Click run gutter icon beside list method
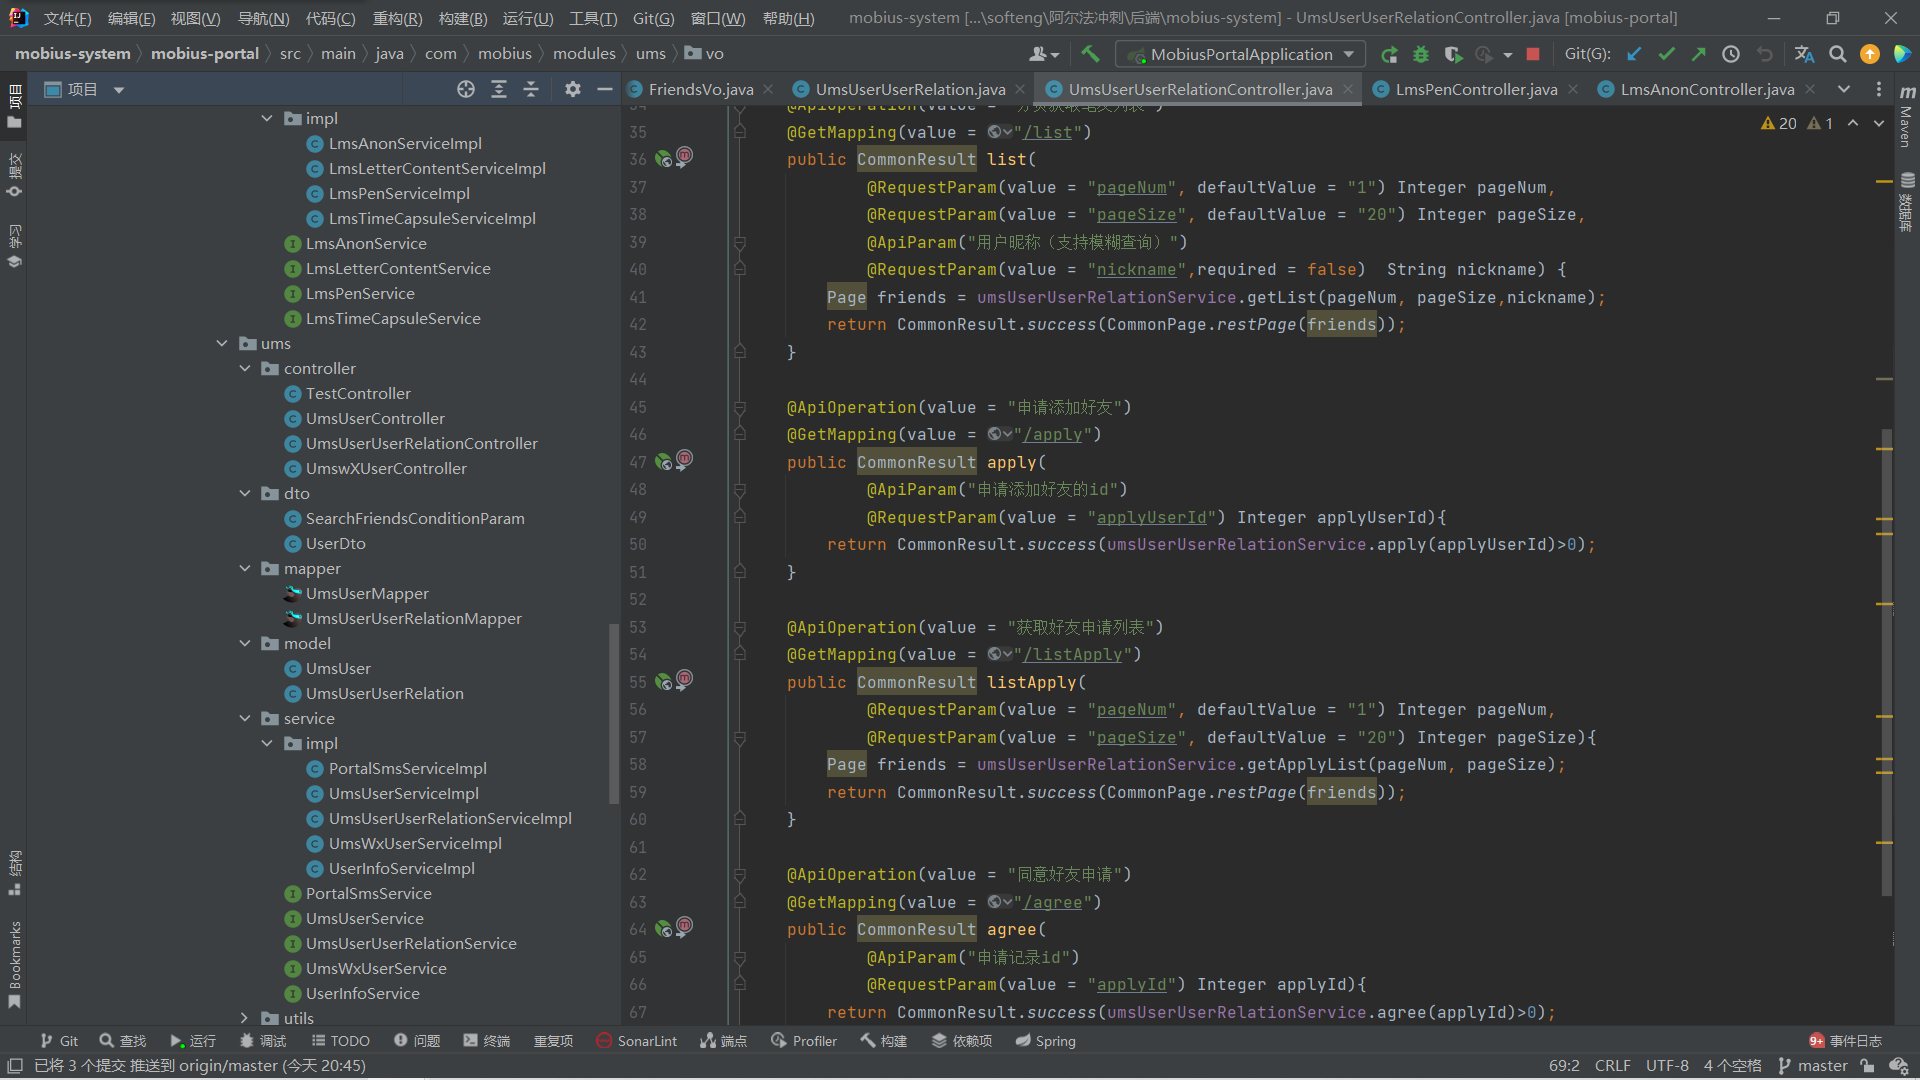The width and height of the screenshot is (1920, 1080). (663, 159)
